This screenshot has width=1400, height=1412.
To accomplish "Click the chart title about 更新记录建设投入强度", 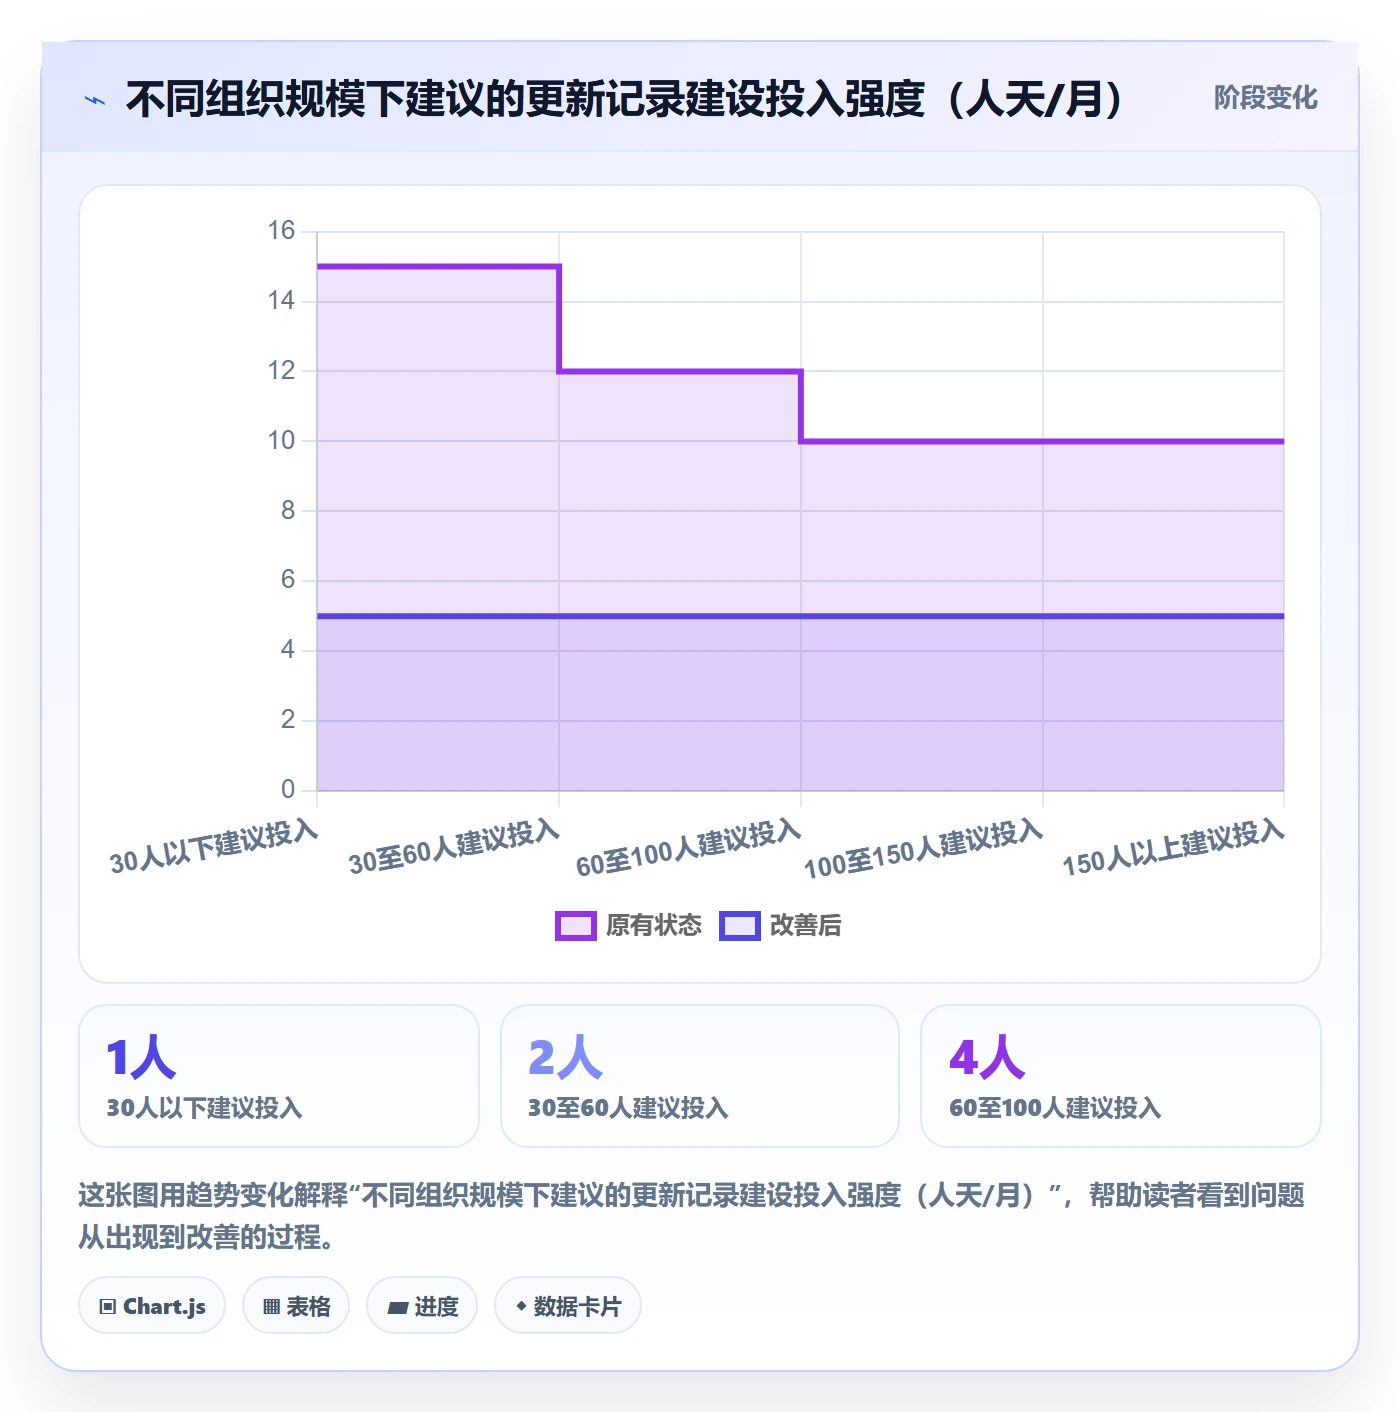I will click(624, 99).
